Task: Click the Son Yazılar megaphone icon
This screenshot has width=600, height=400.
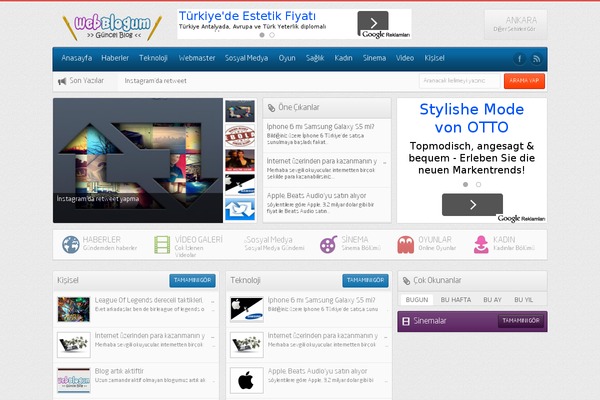Action: pos(62,81)
